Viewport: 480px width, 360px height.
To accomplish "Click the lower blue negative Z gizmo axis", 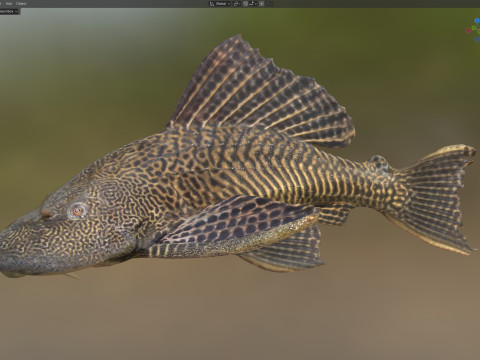I will [477, 39].
